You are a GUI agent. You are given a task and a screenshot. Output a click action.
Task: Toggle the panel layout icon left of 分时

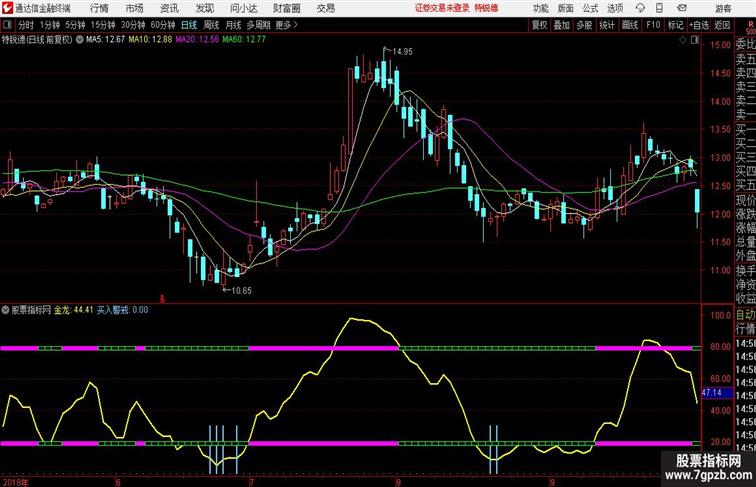point(7,25)
